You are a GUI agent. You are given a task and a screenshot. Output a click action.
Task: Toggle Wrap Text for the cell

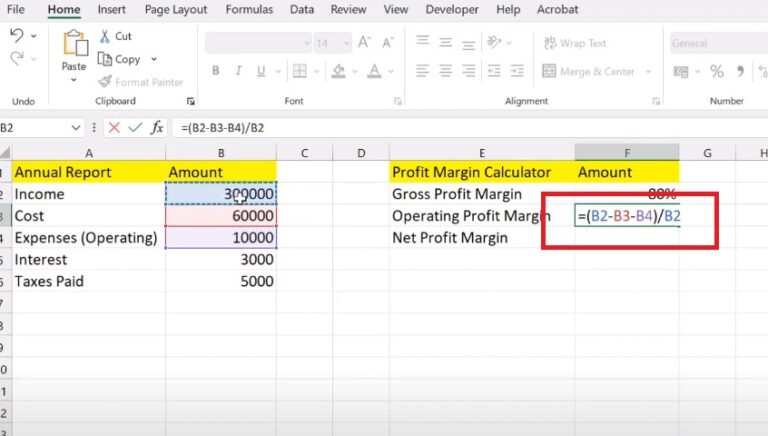575,44
